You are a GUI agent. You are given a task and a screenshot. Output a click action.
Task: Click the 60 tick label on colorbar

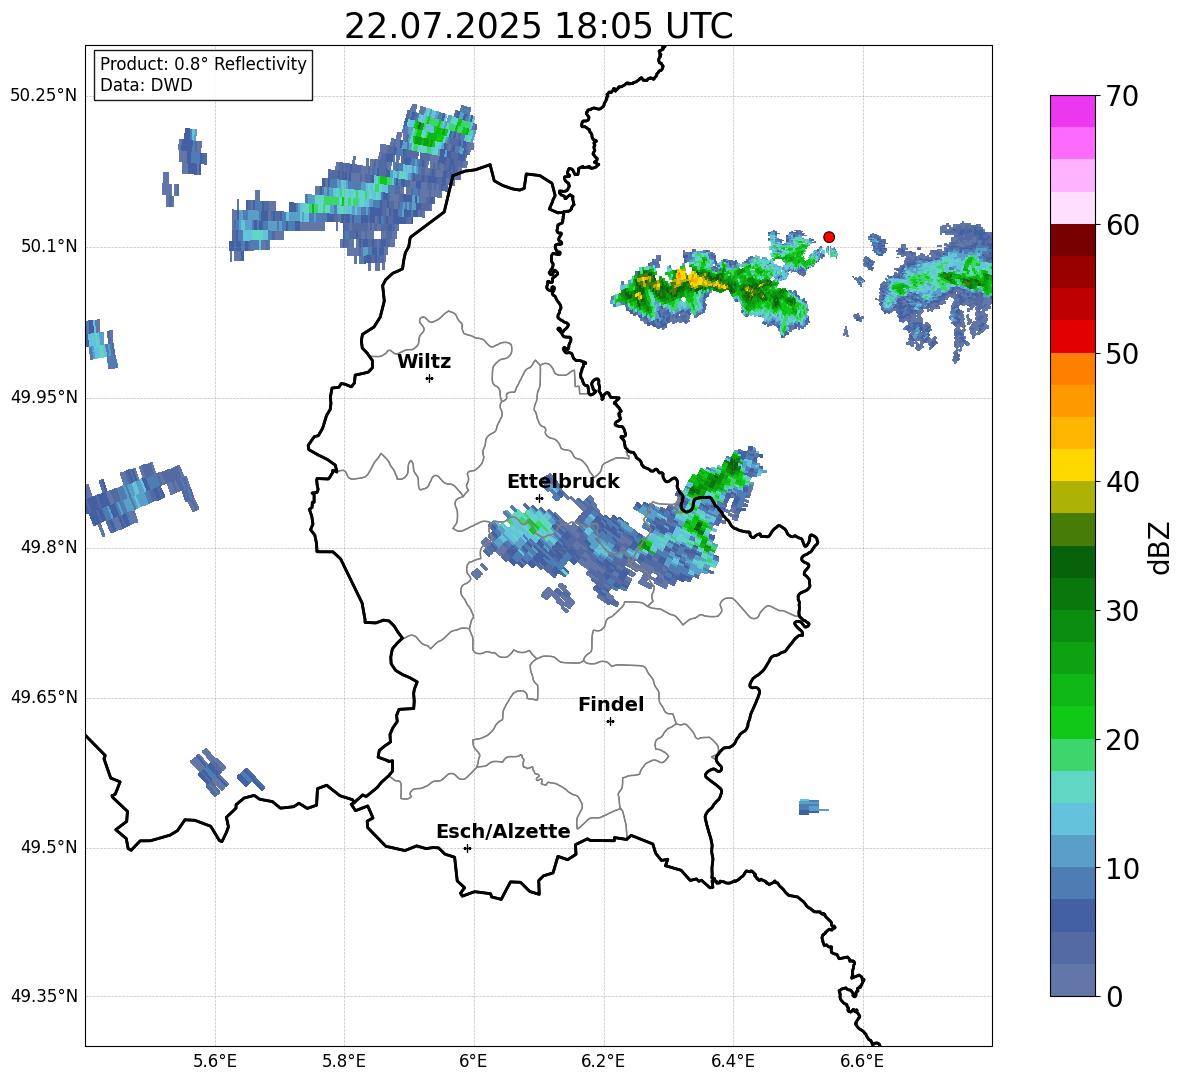1122,225
